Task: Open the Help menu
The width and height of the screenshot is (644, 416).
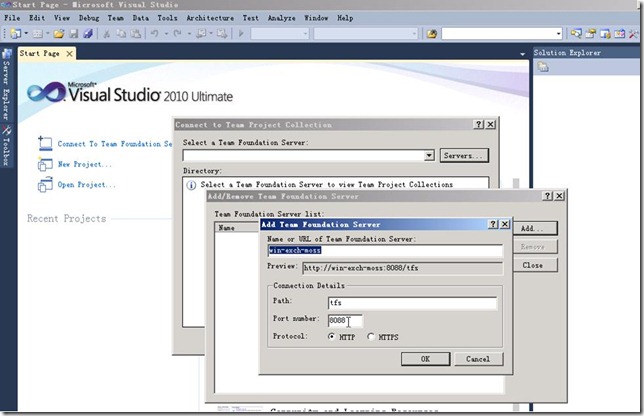Action: pos(345,18)
